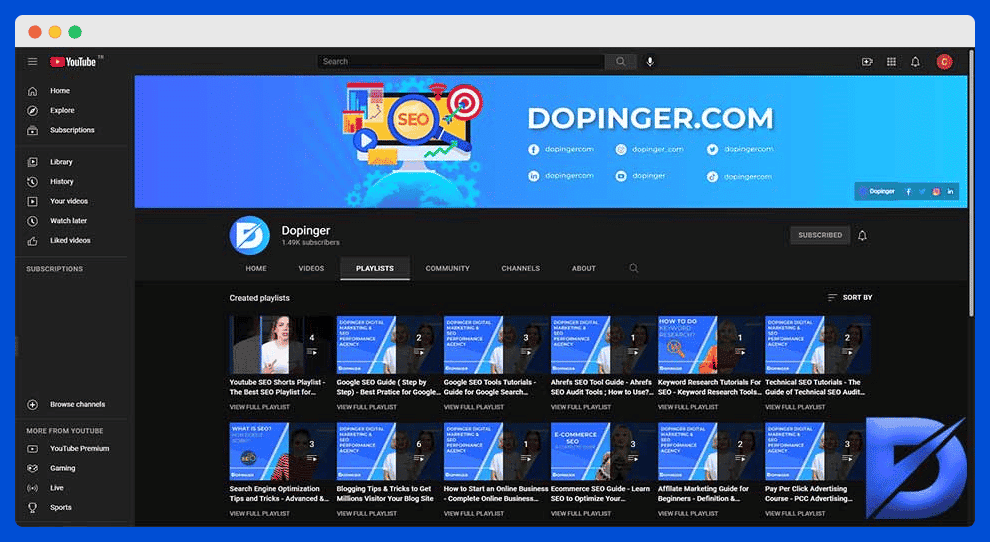Click the 1.49K subscribers text
990x542 pixels.
pyautogui.click(x=311, y=243)
